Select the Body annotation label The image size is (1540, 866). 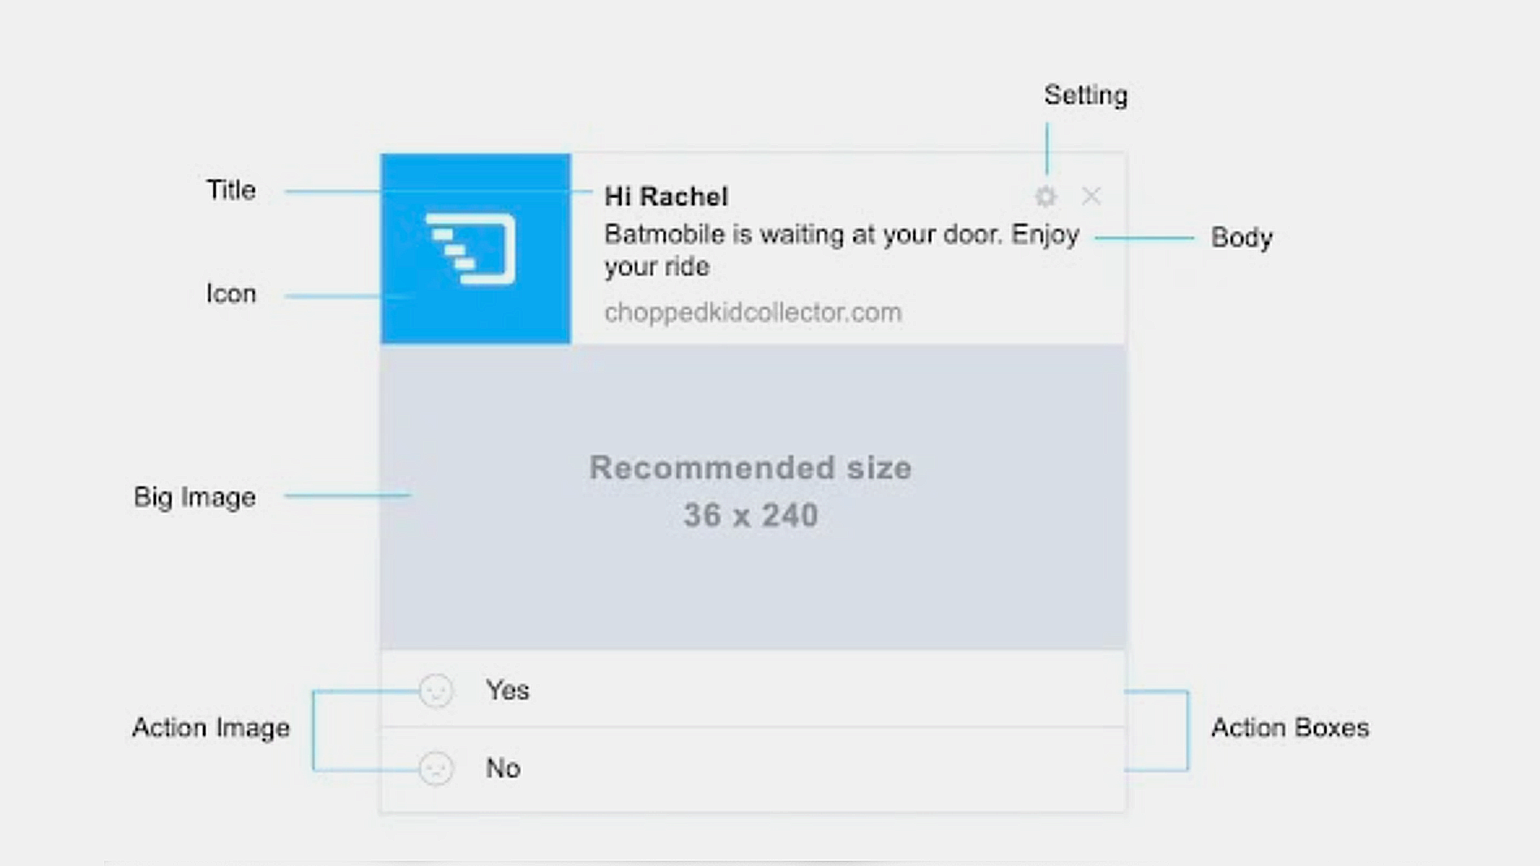(x=1241, y=237)
